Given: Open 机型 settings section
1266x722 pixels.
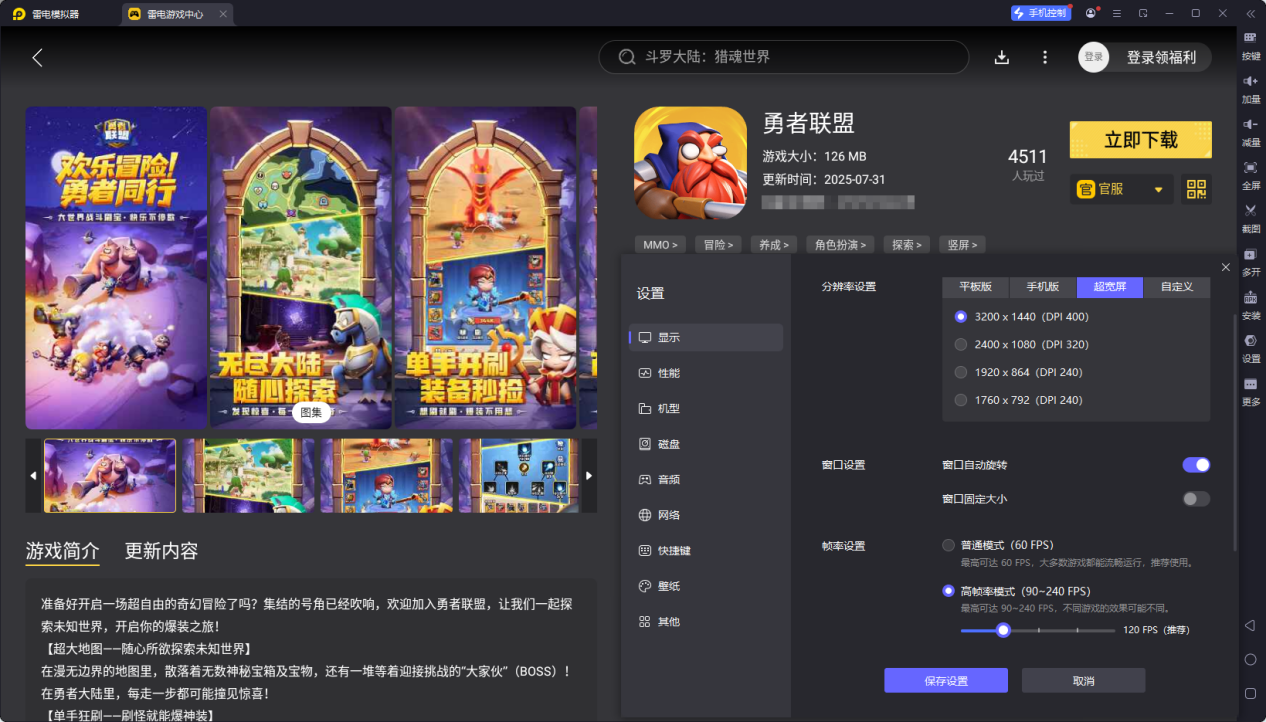Looking at the screenshot, I should [x=706, y=409].
